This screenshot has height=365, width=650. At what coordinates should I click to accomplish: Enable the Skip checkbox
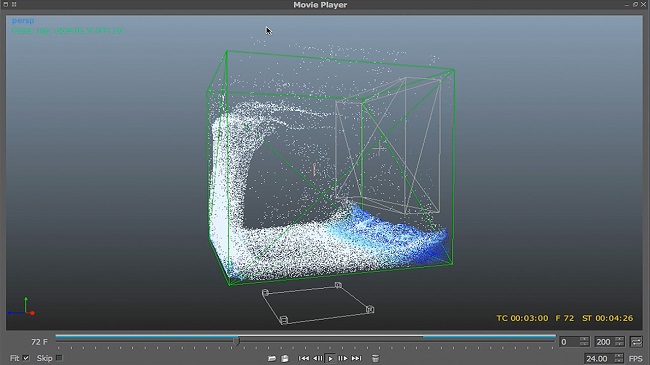point(59,358)
